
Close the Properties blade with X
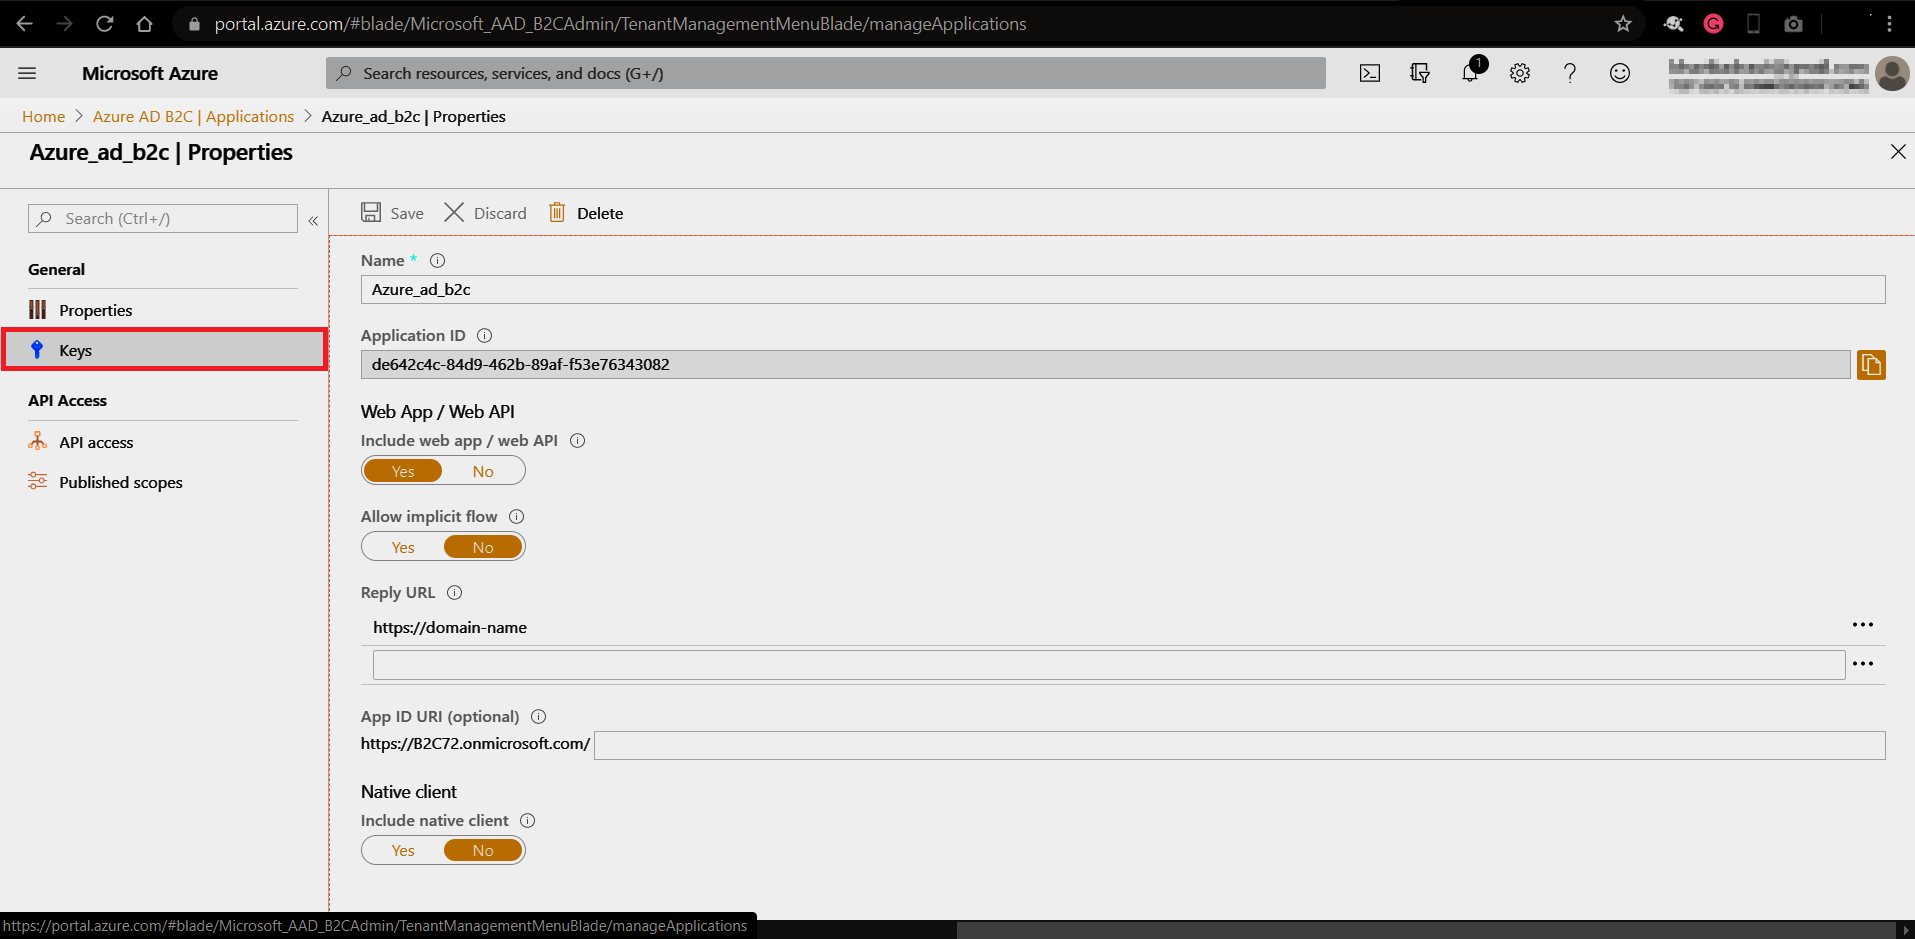tap(1898, 152)
